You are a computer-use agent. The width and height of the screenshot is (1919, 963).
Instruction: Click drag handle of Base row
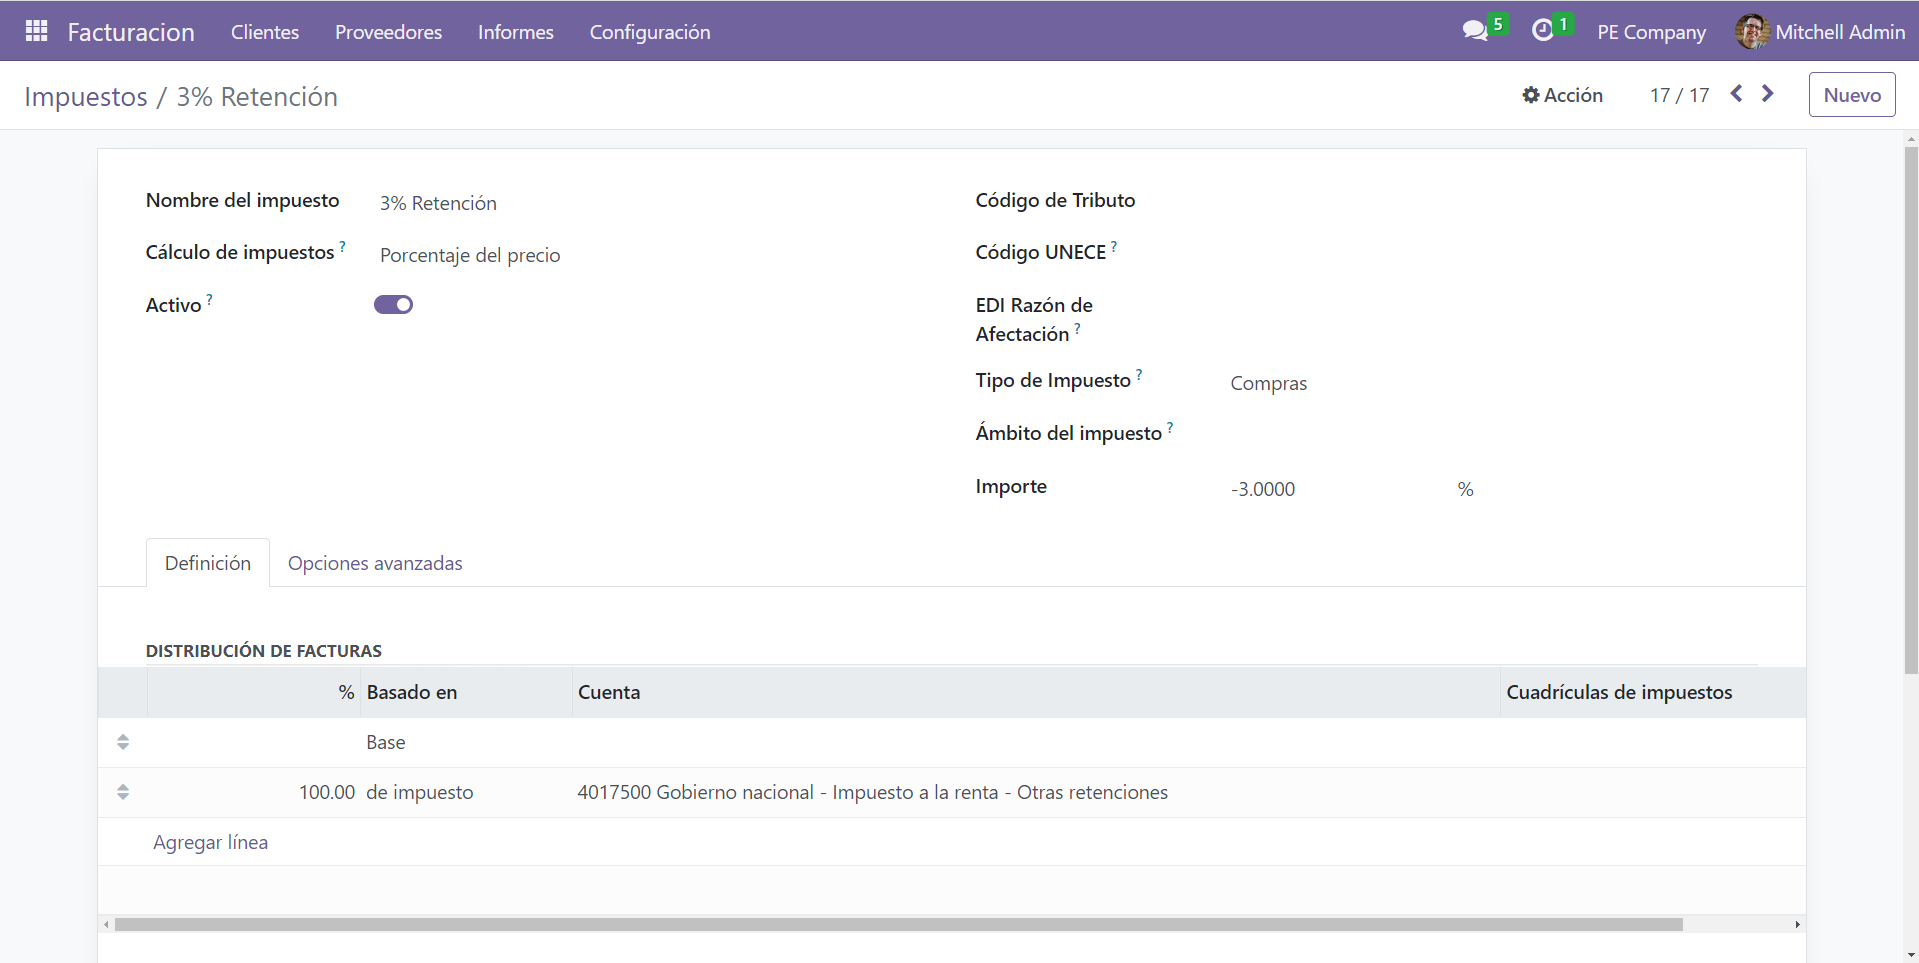(x=123, y=742)
